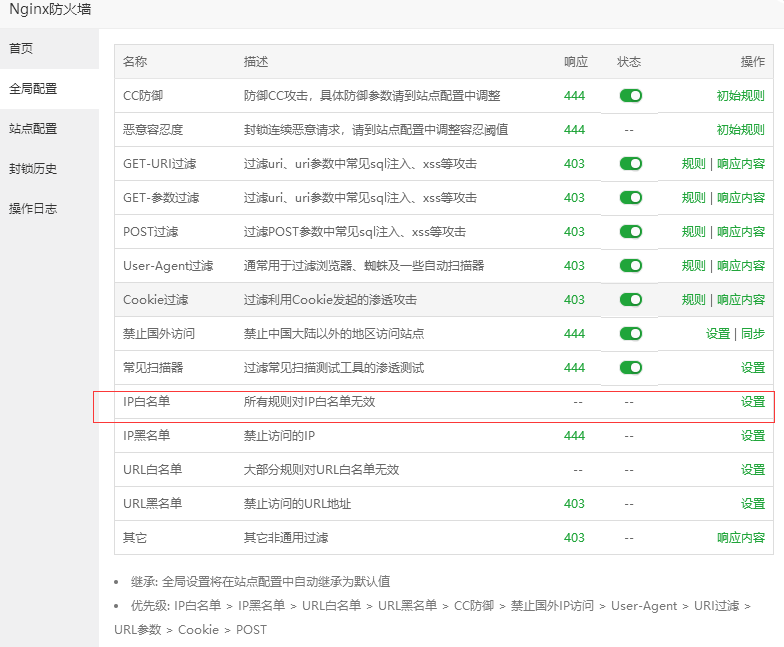Open 设置 for URL黑名单
The image size is (784, 647).
[x=753, y=504]
